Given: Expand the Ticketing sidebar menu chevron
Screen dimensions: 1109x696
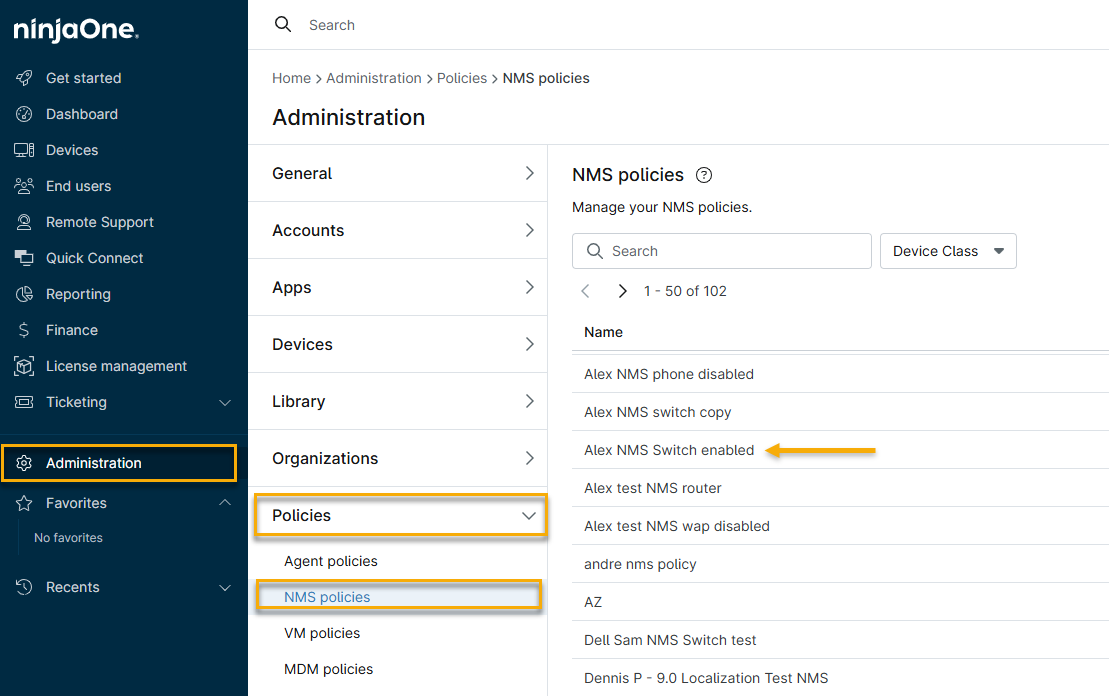Looking at the screenshot, I should tap(225, 402).
